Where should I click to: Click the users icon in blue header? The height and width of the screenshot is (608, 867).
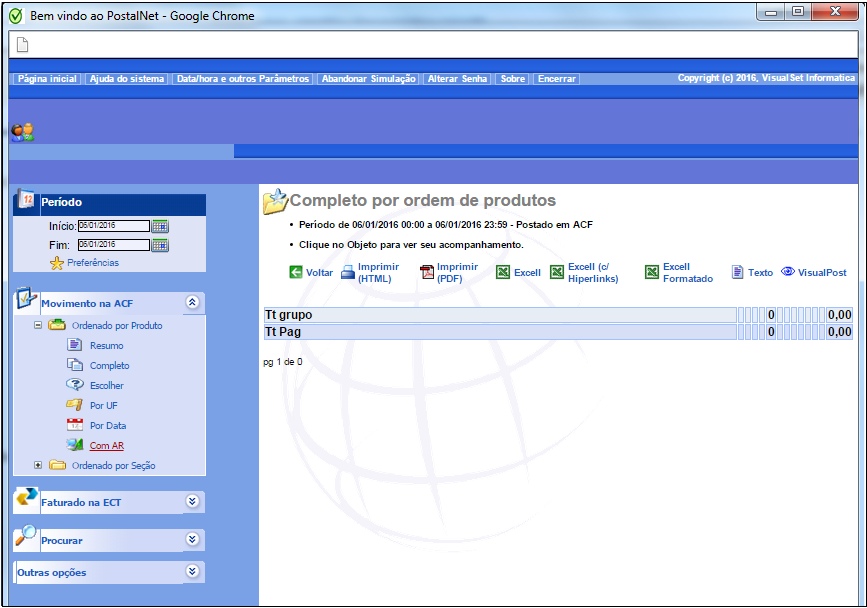(x=22, y=132)
